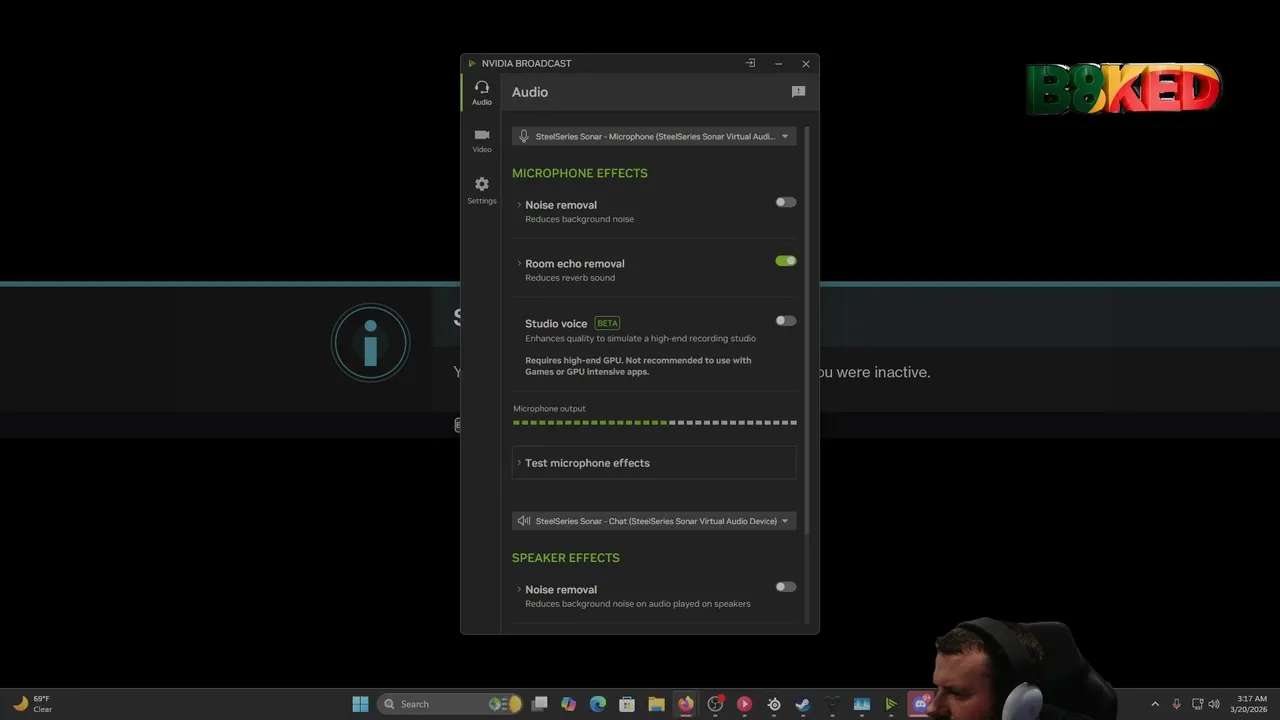Screen dimensions: 1280x720
Task: Click the 'Microphone output' label
Action: (549, 409)
